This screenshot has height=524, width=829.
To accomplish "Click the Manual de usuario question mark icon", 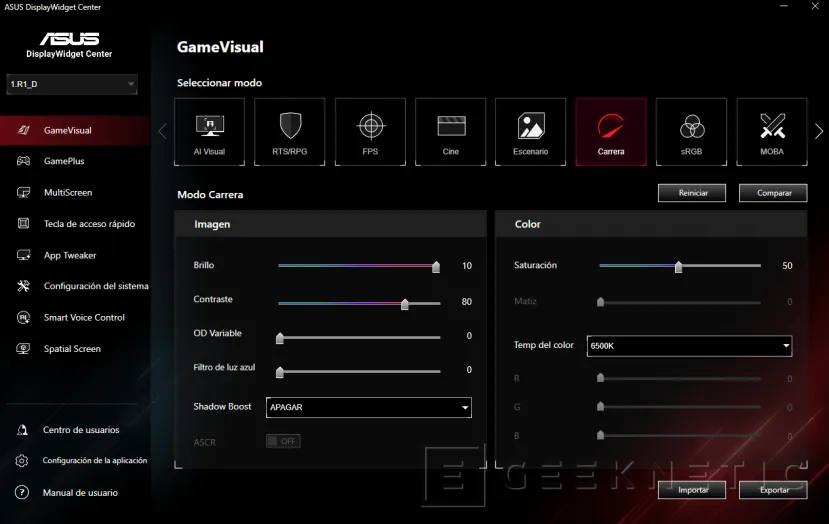I will (x=22, y=492).
